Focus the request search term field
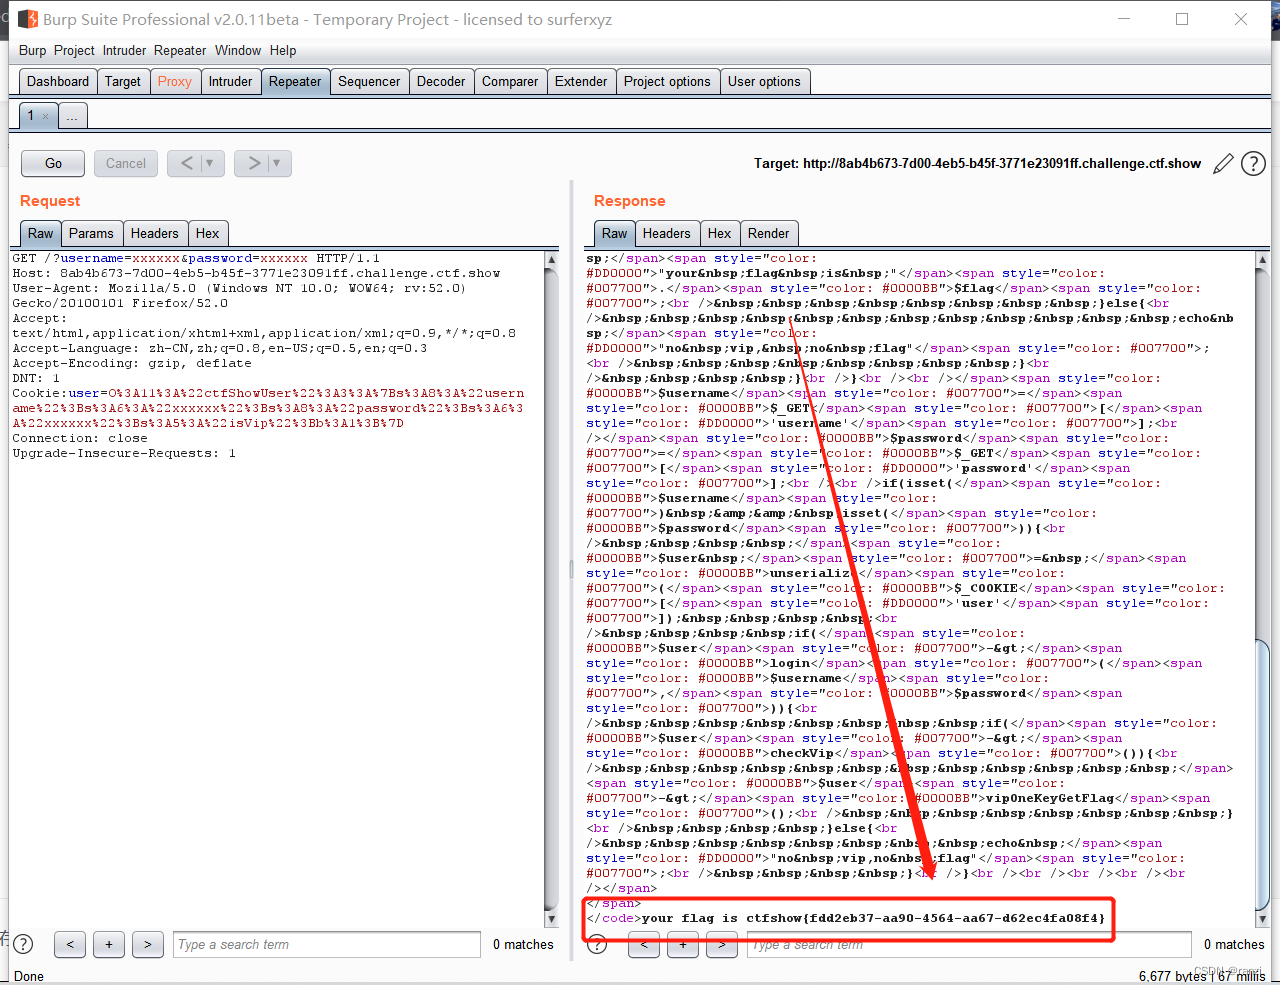The image size is (1280, 985). click(325, 944)
